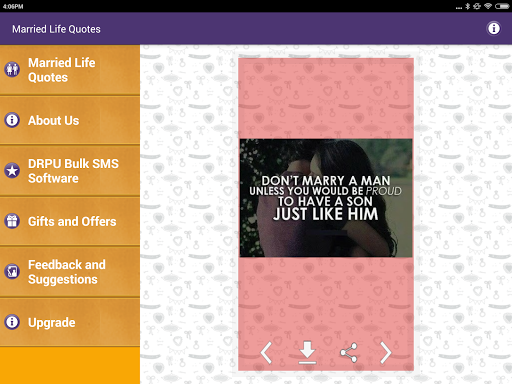Click the share icon on quote card
The image size is (512, 384).
(x=349, y=352)
